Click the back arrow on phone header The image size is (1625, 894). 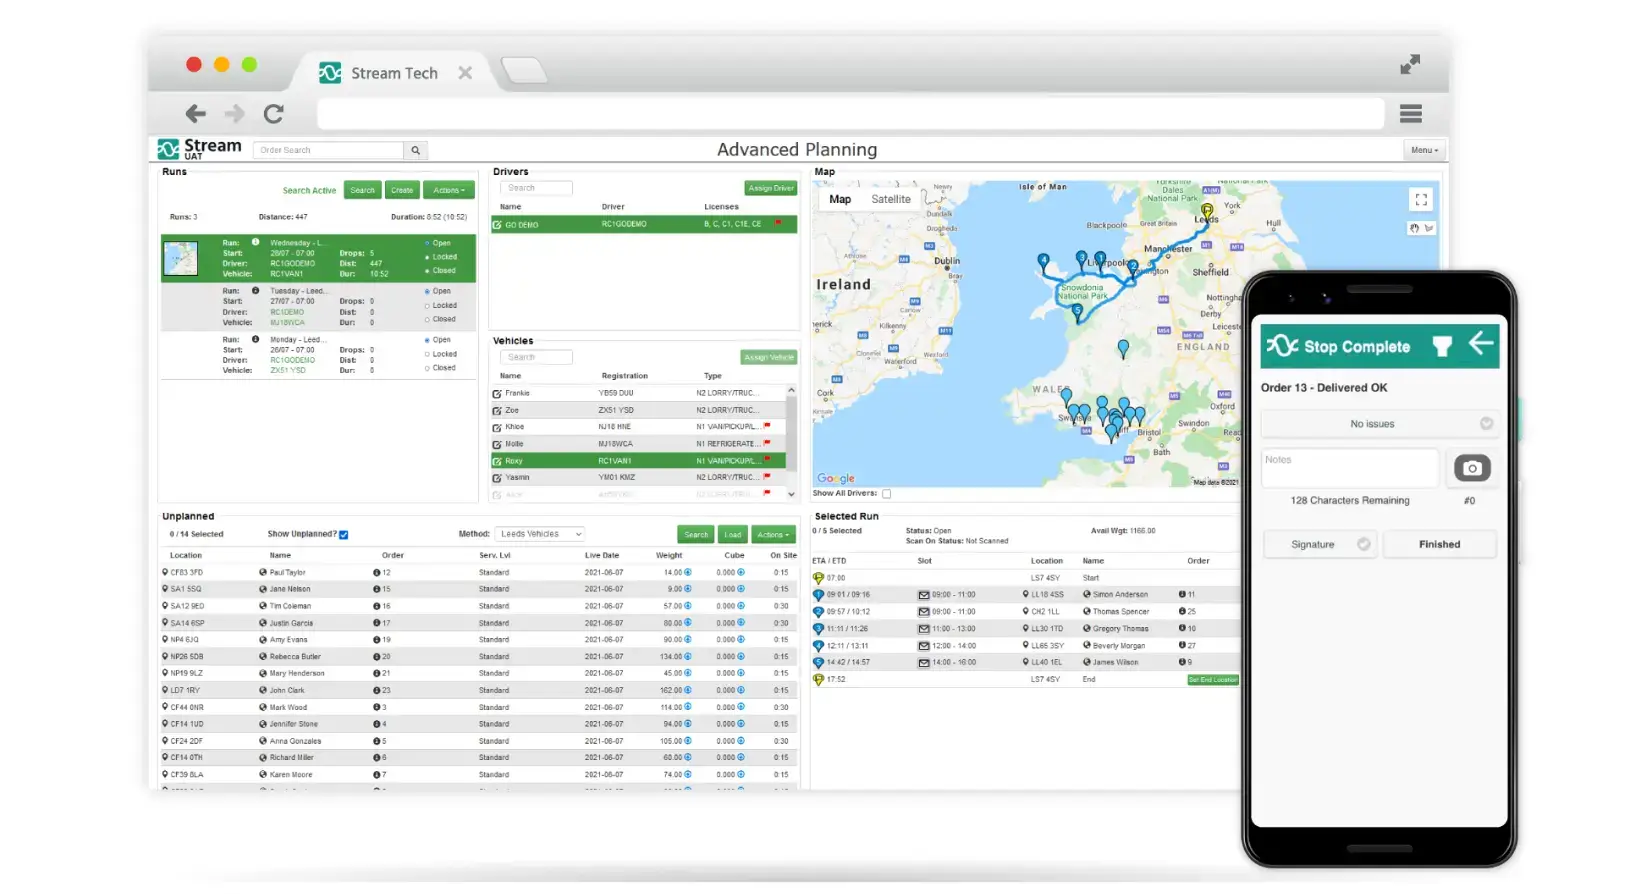point(1481,344)
